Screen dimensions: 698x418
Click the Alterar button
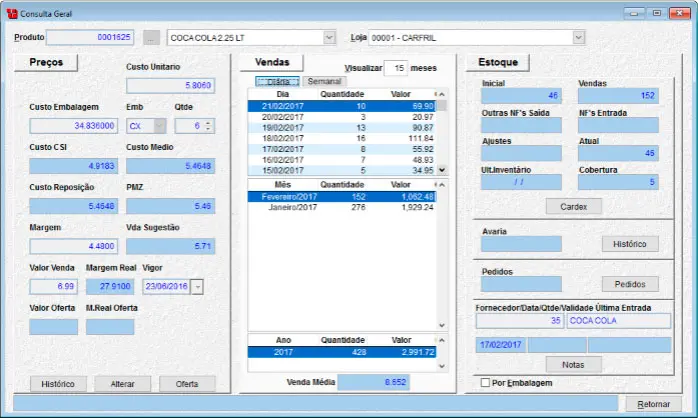coord(122,384)
